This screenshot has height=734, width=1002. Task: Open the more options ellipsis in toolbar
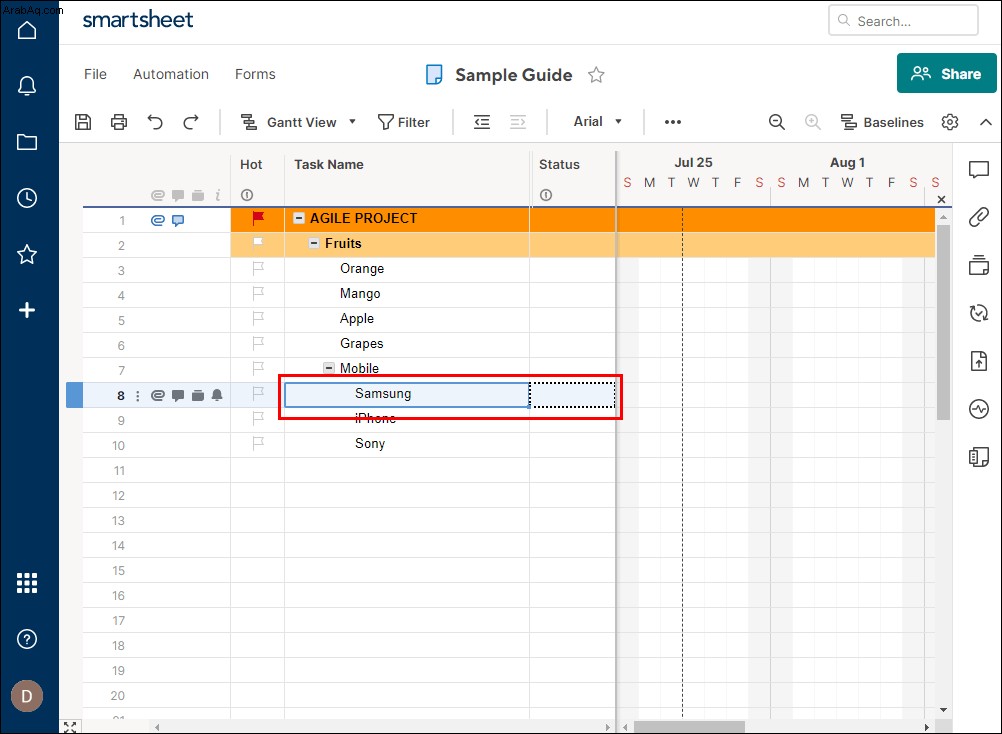pyautogui.click(x=672, y=122)
